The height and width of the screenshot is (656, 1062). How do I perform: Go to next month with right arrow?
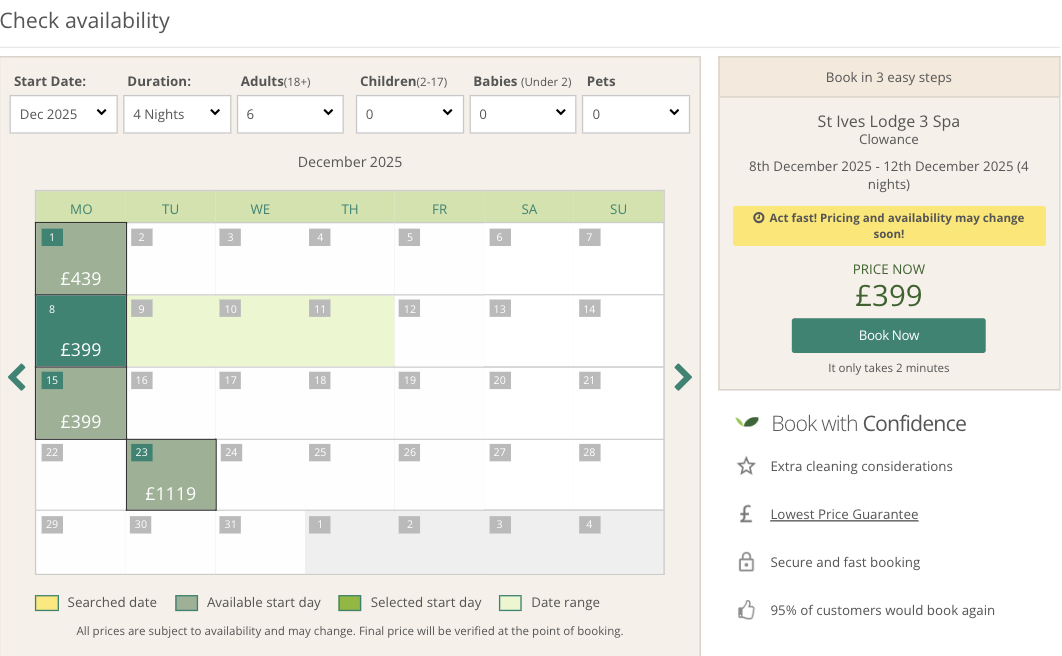(x=683, y=377)
